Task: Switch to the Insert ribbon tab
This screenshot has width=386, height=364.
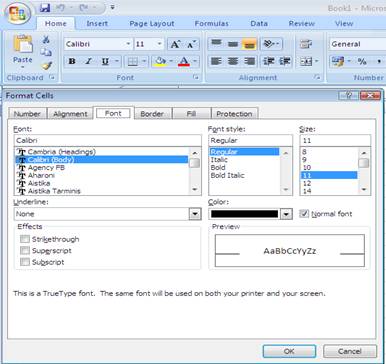Action: coord(97,24)
